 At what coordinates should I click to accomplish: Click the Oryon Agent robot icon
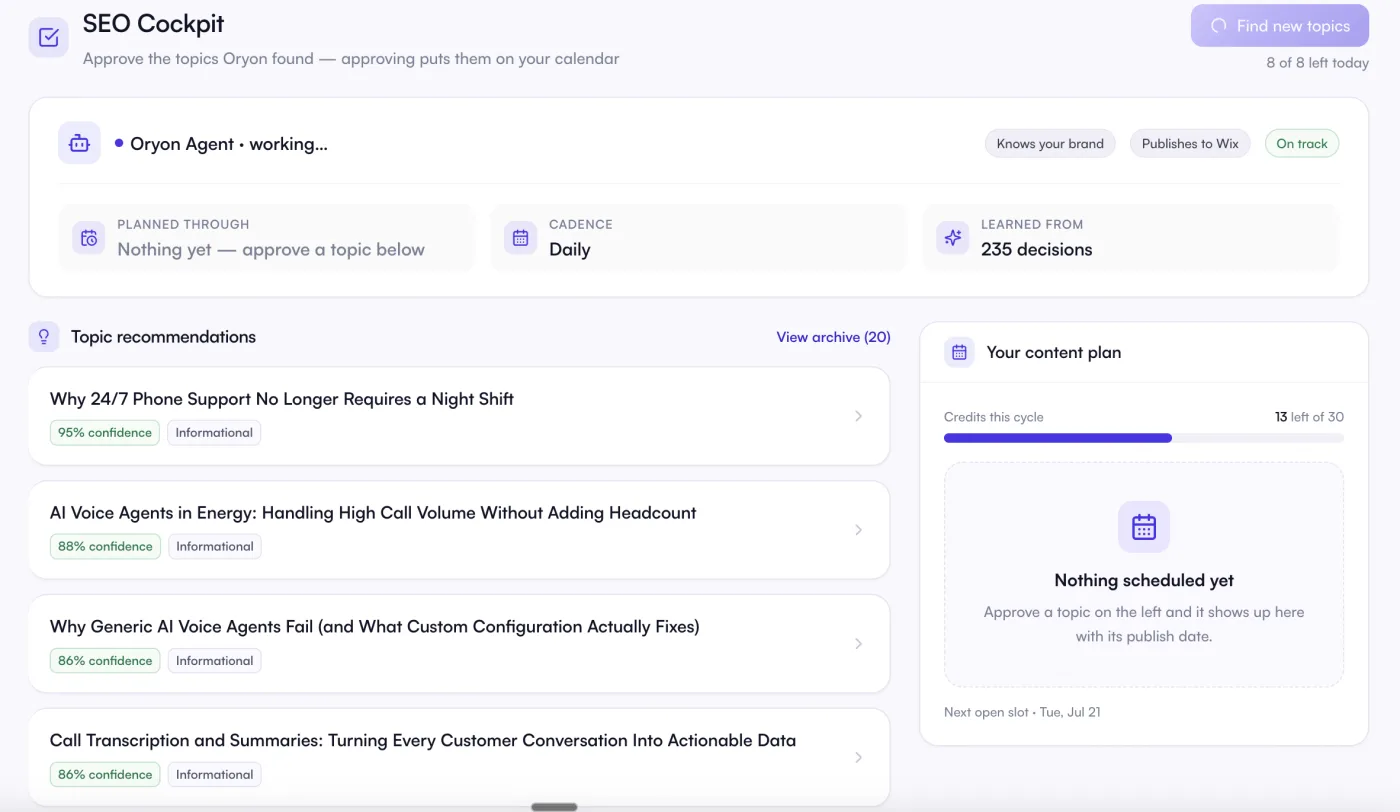[x=79, y=144]
